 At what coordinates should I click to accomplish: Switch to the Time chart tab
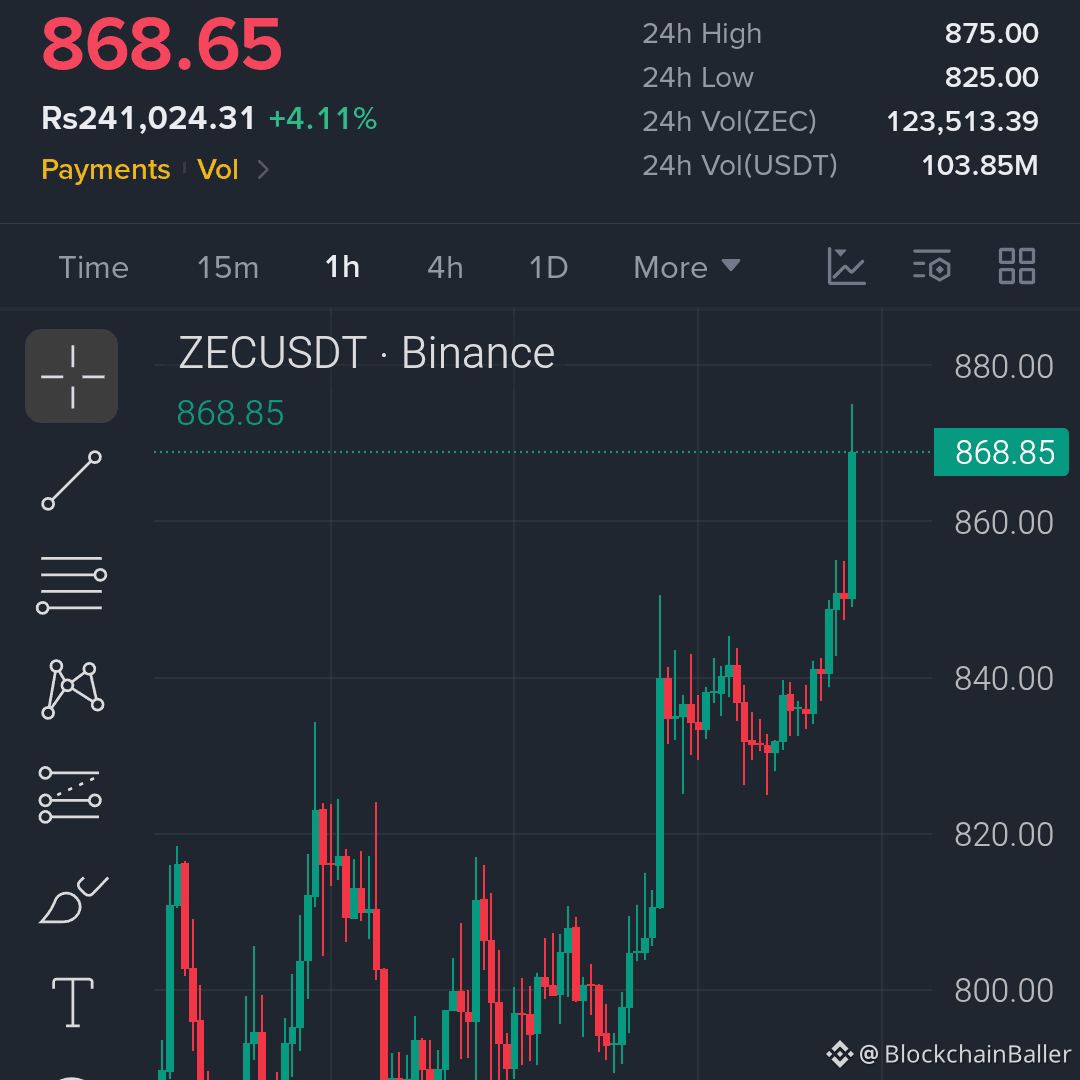click(94, 267)
